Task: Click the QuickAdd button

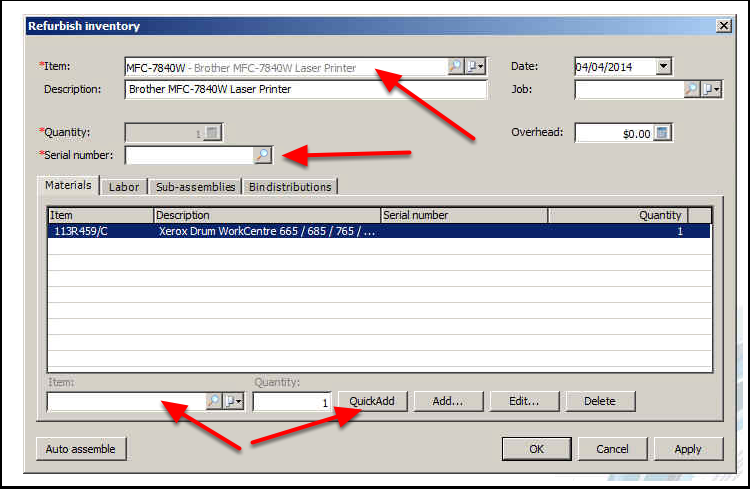Action: [372, 401]
